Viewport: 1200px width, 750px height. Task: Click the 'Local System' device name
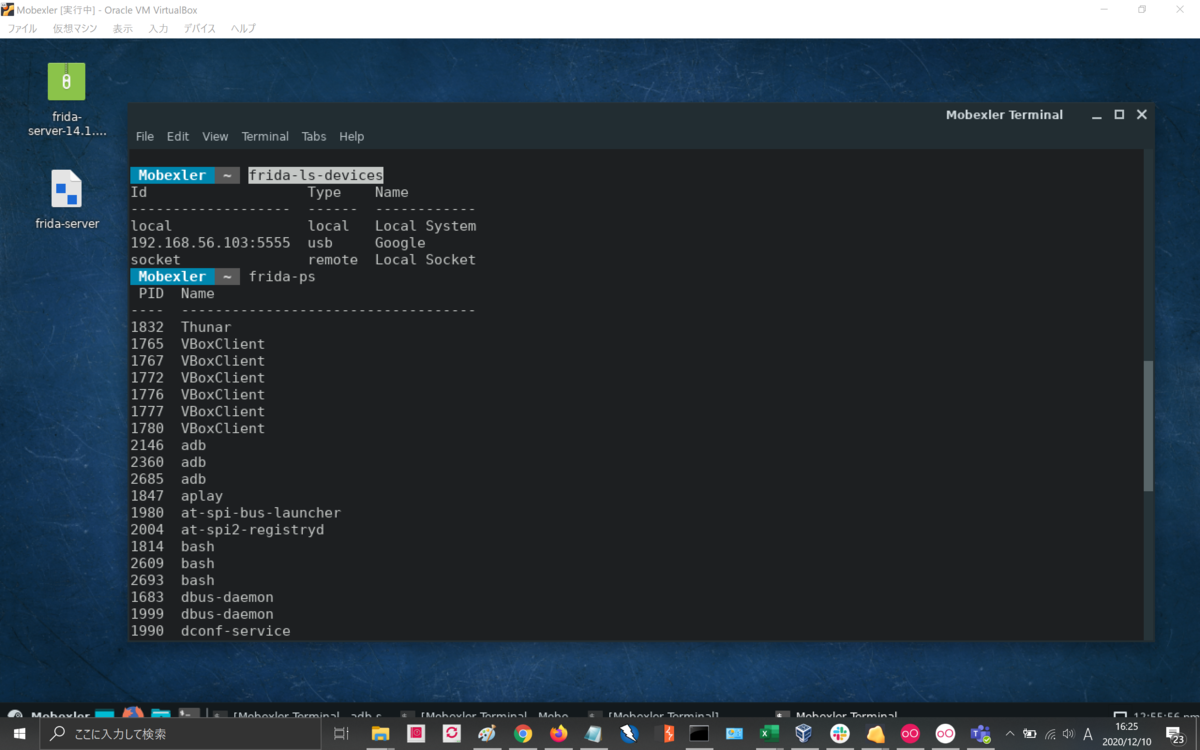[425, 226]
